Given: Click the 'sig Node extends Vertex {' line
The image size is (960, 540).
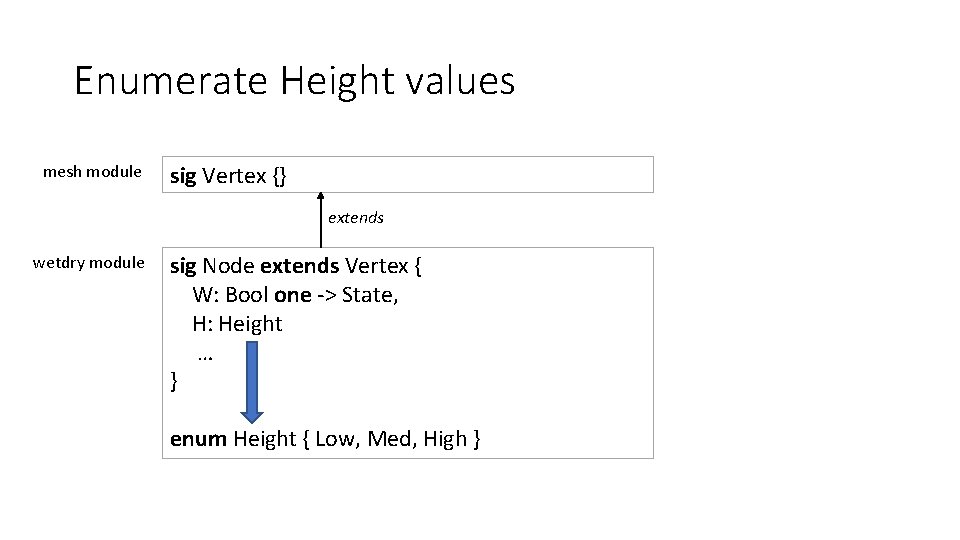Looking at the screenshot, I should point(296,266).
